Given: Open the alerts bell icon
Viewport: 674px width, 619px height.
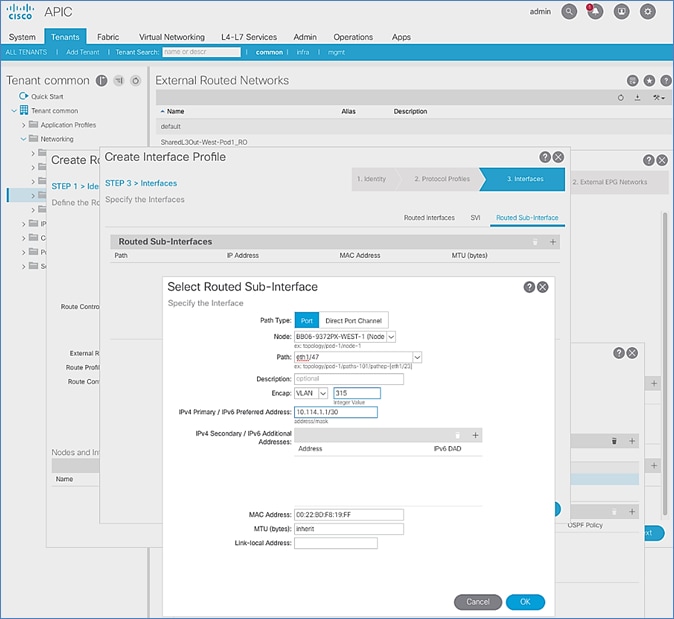Looking at the screenshot, I should [x=595, y=12].
